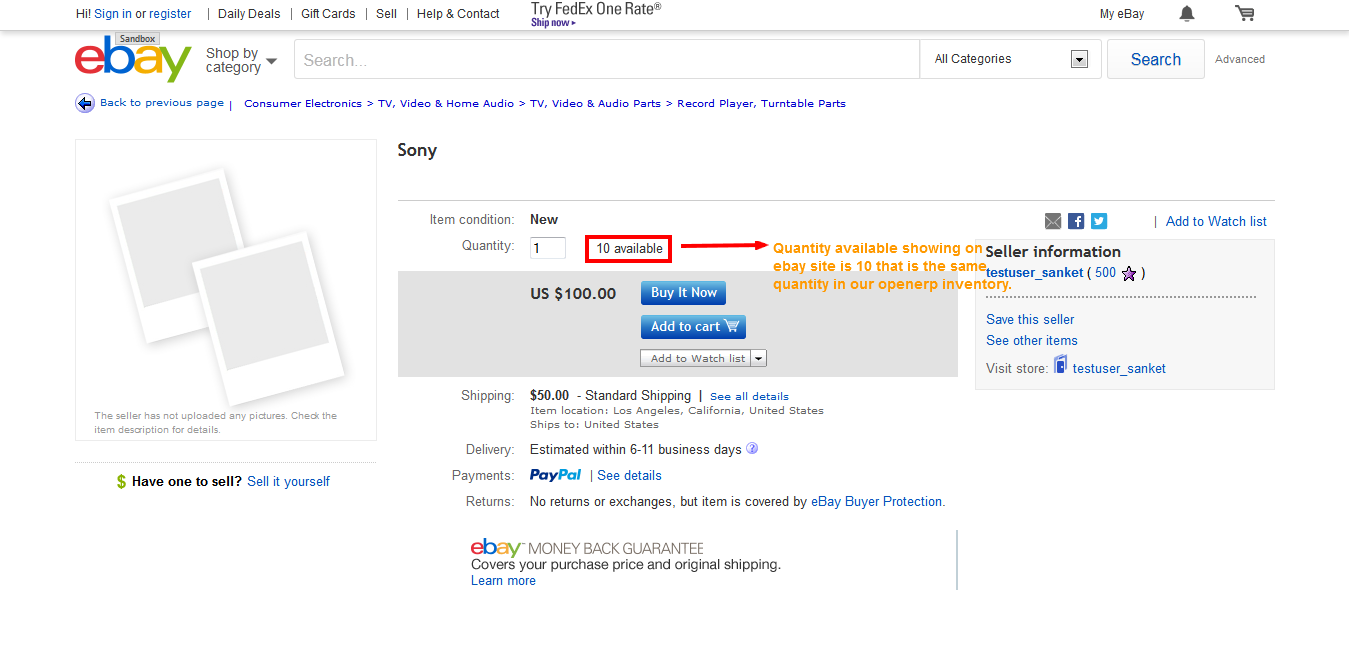Open Advanced search link
The width and height of the screenshot is (1349, 657).
pos(1240,59)
